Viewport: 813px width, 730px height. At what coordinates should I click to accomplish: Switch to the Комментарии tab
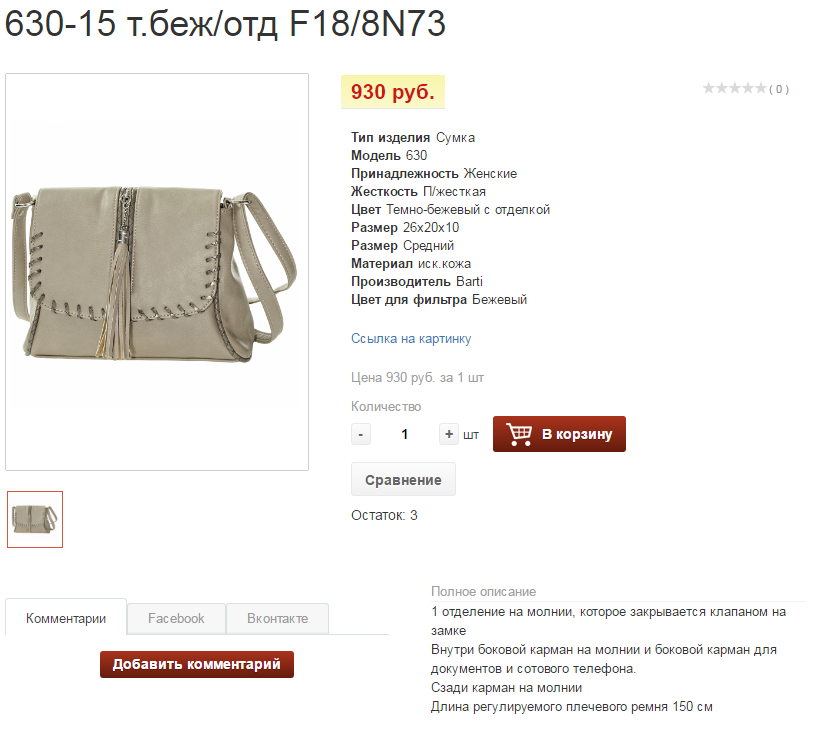pyautogui.click(x=66, y=618)
